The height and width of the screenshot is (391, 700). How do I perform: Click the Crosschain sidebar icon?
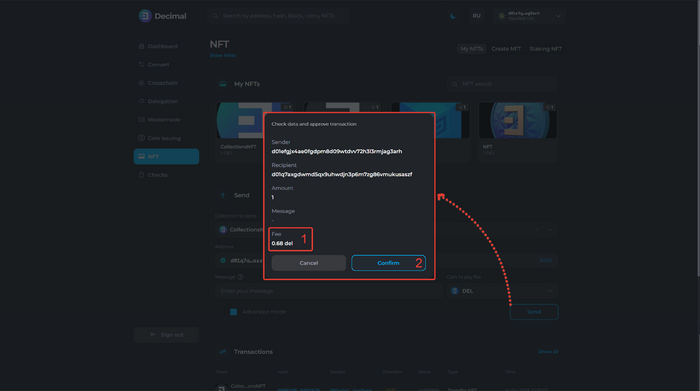[142, 83]
